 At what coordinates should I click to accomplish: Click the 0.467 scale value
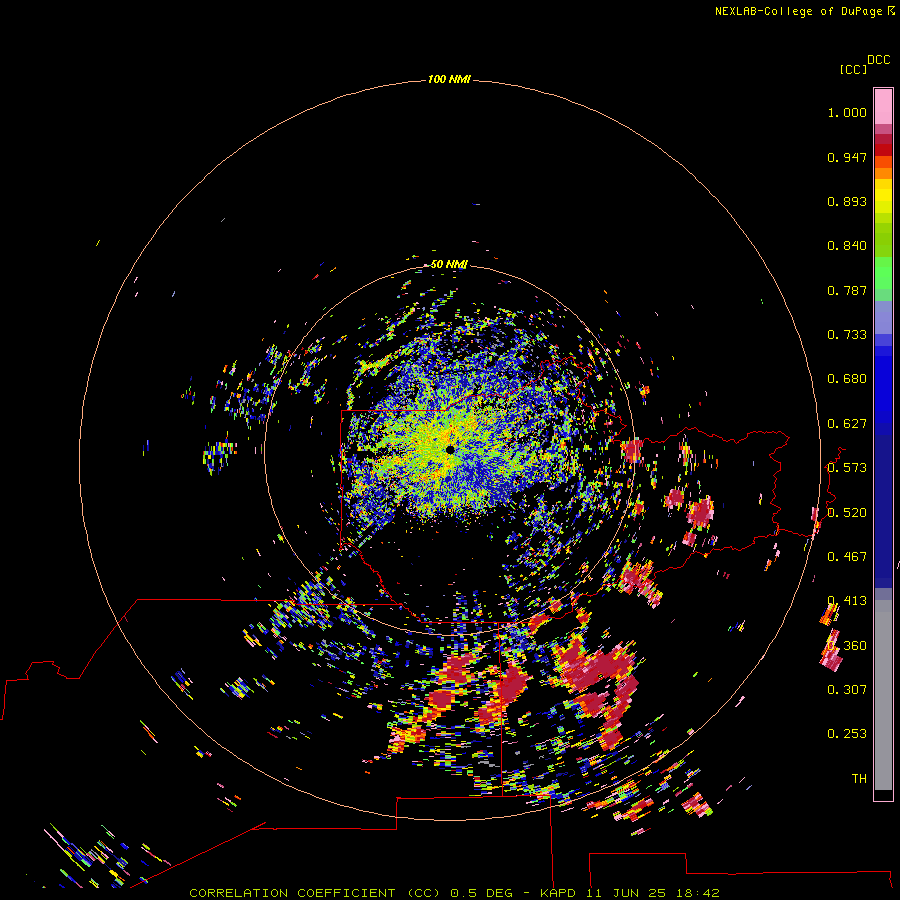(x=847, y=557)
